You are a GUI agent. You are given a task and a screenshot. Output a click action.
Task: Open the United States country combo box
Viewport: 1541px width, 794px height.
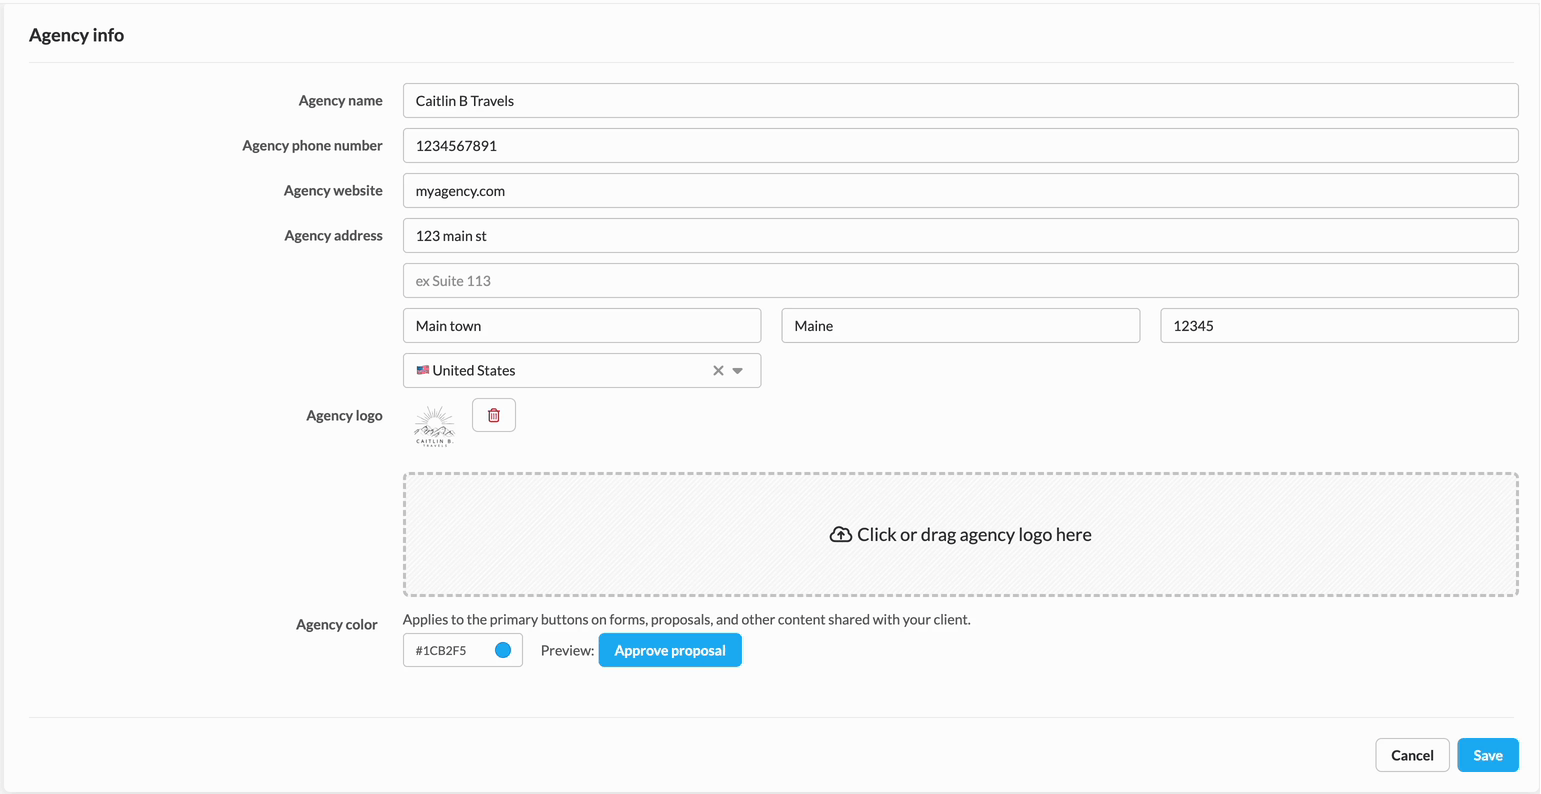pos(560,370)
